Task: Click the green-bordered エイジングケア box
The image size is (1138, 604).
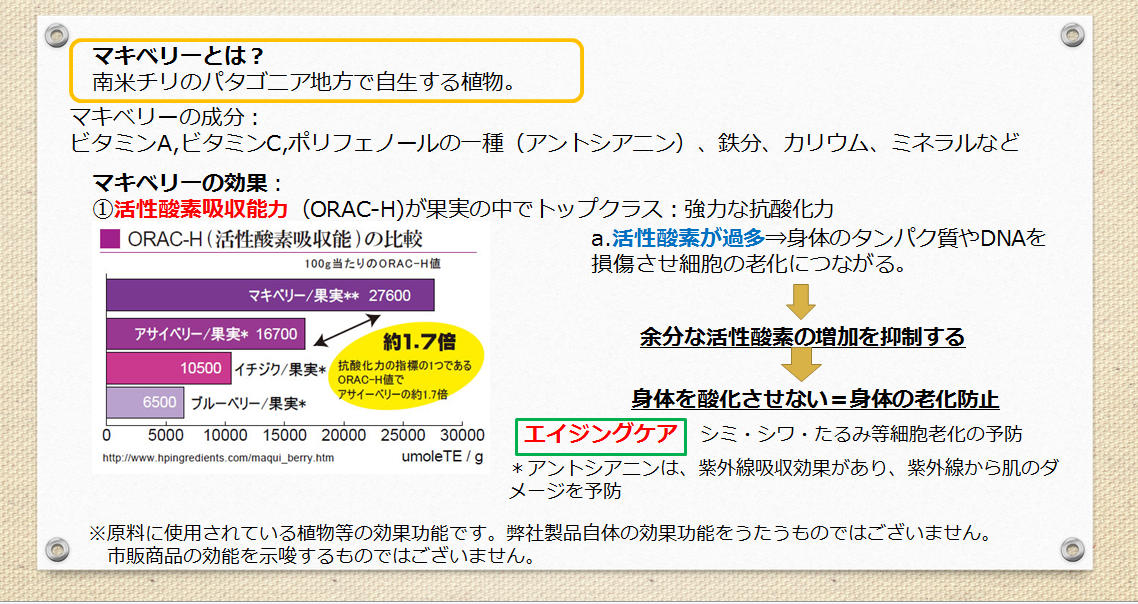Action: point(601,434)
